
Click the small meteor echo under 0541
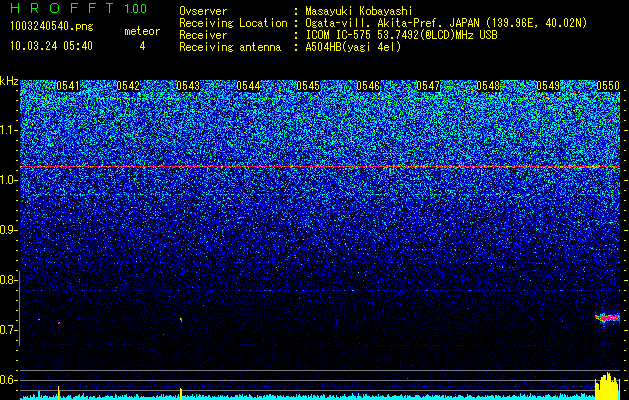pyautogui.click(x=59, y=322)
